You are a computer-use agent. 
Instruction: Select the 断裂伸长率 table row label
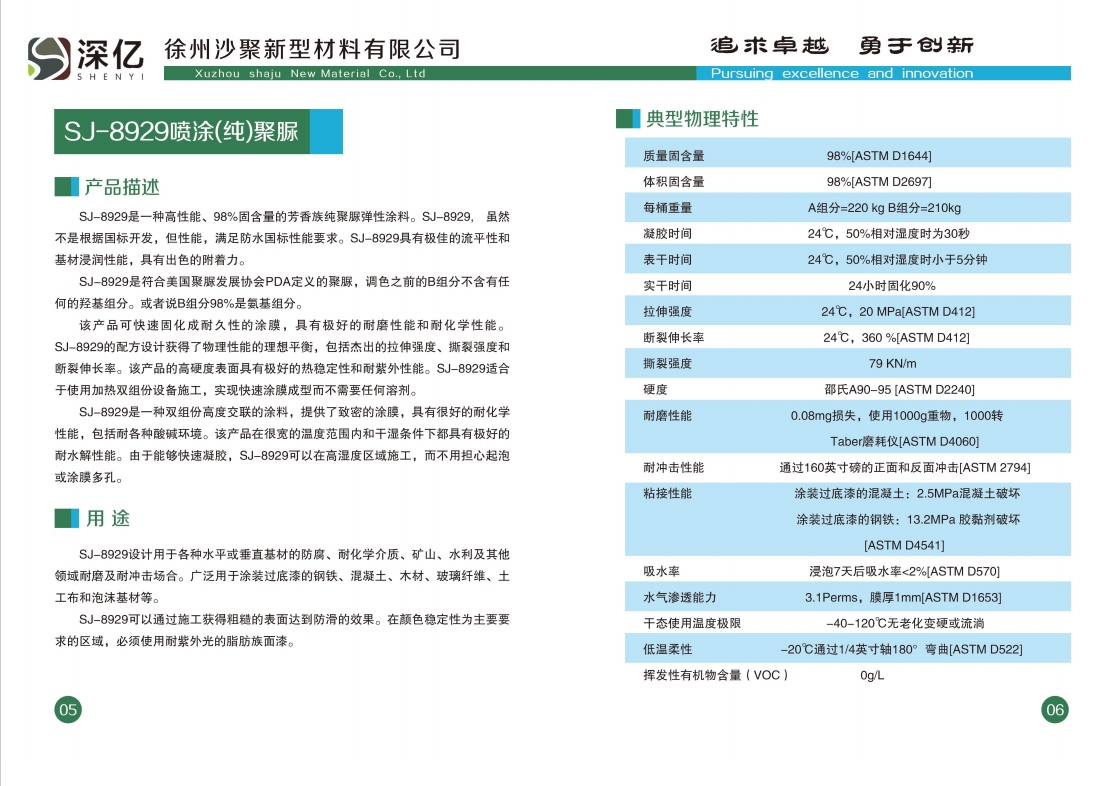point(674,337)
